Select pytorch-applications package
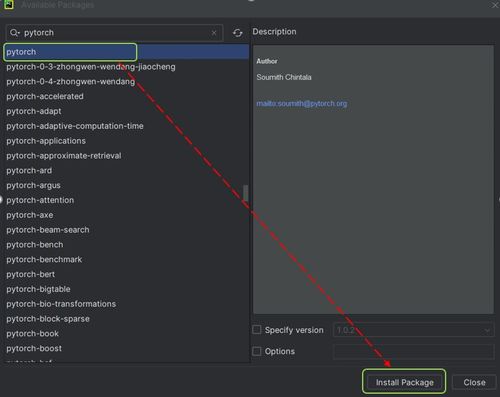The image size is (500, 397). [x=126, y=141]
